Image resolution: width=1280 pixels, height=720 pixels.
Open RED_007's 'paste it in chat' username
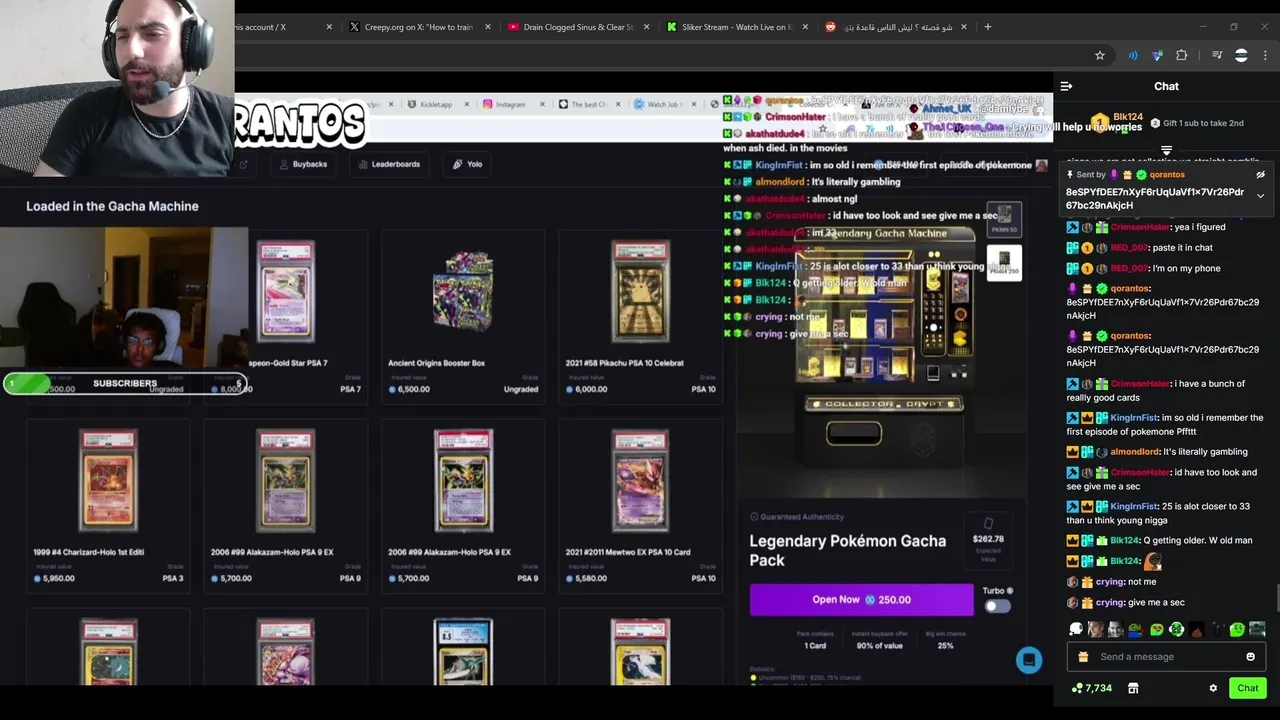click(1129, 248)
